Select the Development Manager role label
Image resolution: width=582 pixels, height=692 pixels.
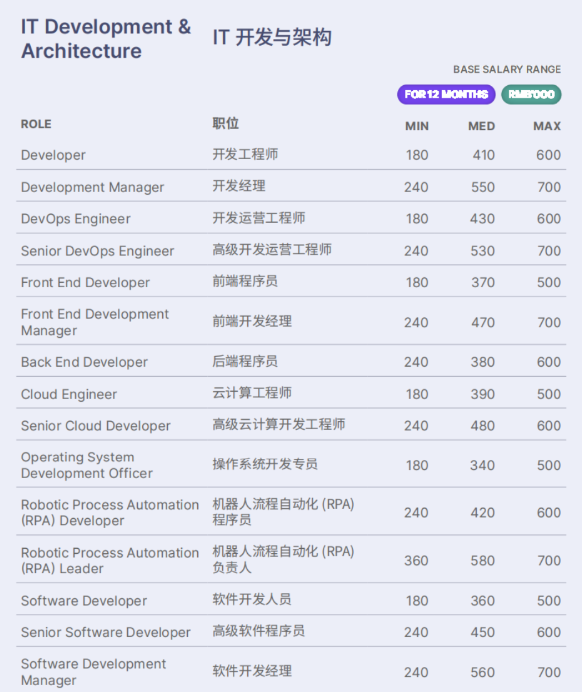92,187
